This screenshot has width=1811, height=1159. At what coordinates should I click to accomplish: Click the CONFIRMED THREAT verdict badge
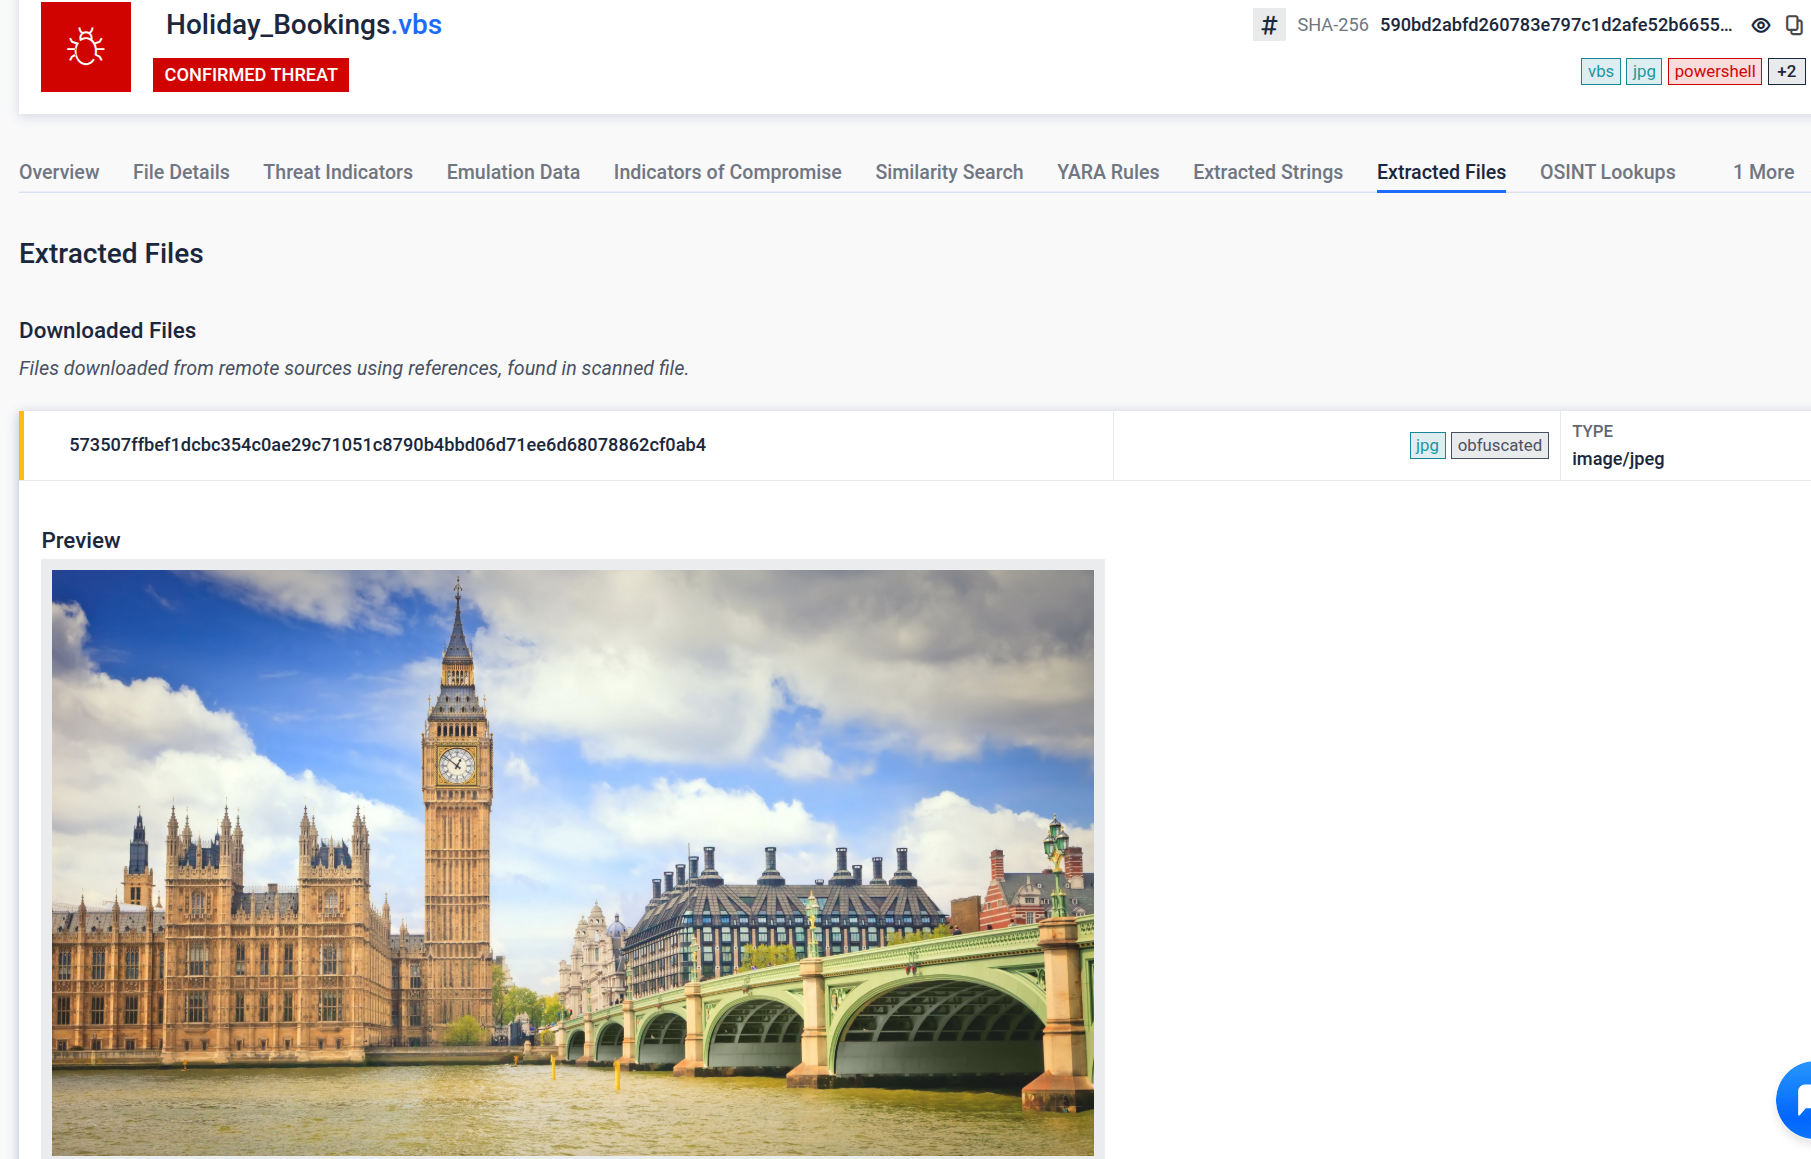click(x=250, y=75)
